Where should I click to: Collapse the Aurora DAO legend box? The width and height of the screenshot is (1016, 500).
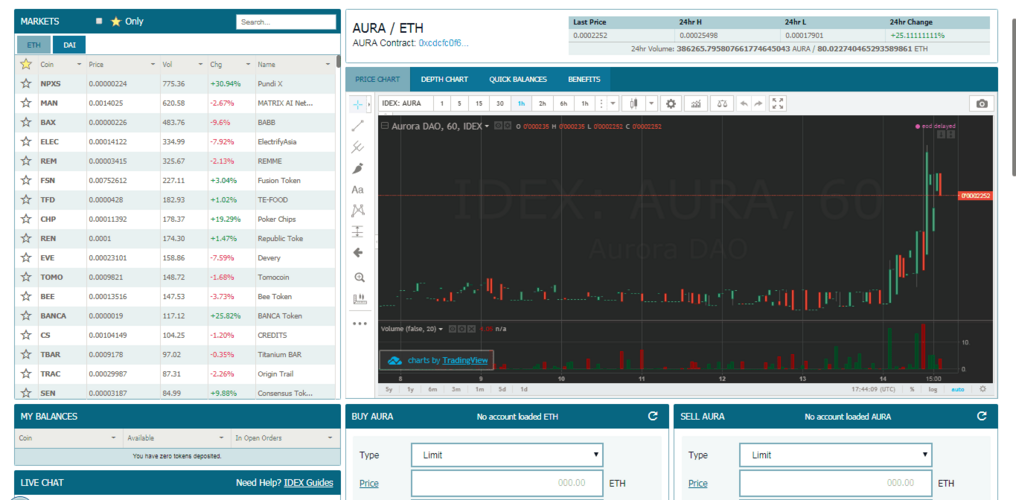pos(385,126)
